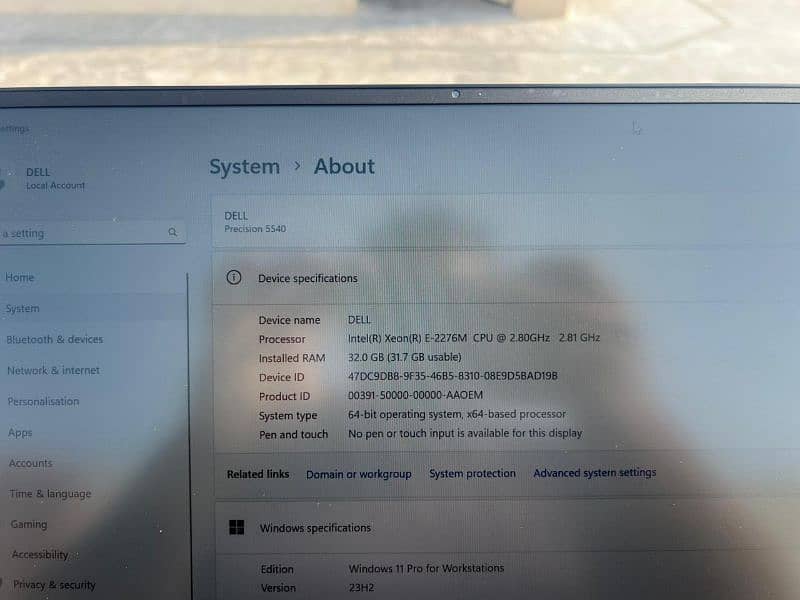This screenshot has height=600, width=800.
Task: Click the search magnifier icon
Action: click(172, 232)
